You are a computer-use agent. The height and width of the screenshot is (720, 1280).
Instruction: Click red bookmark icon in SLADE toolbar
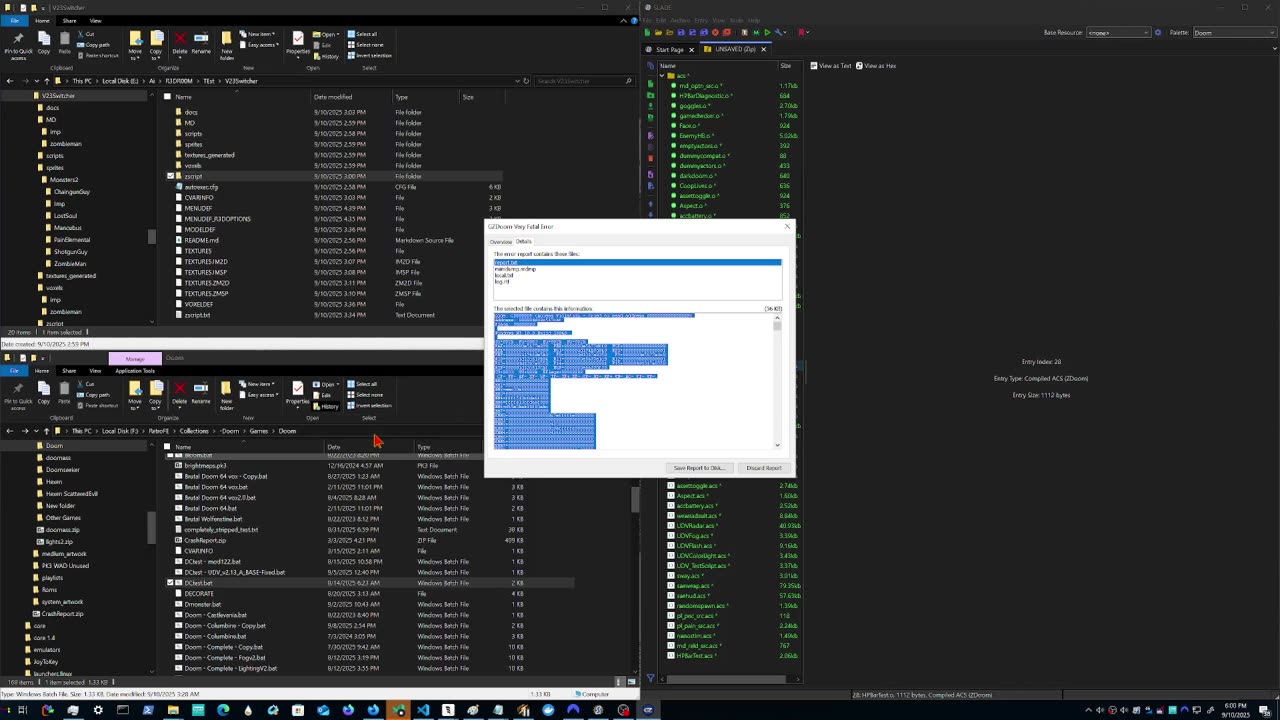pyautogui.click(x=801, y=32)
